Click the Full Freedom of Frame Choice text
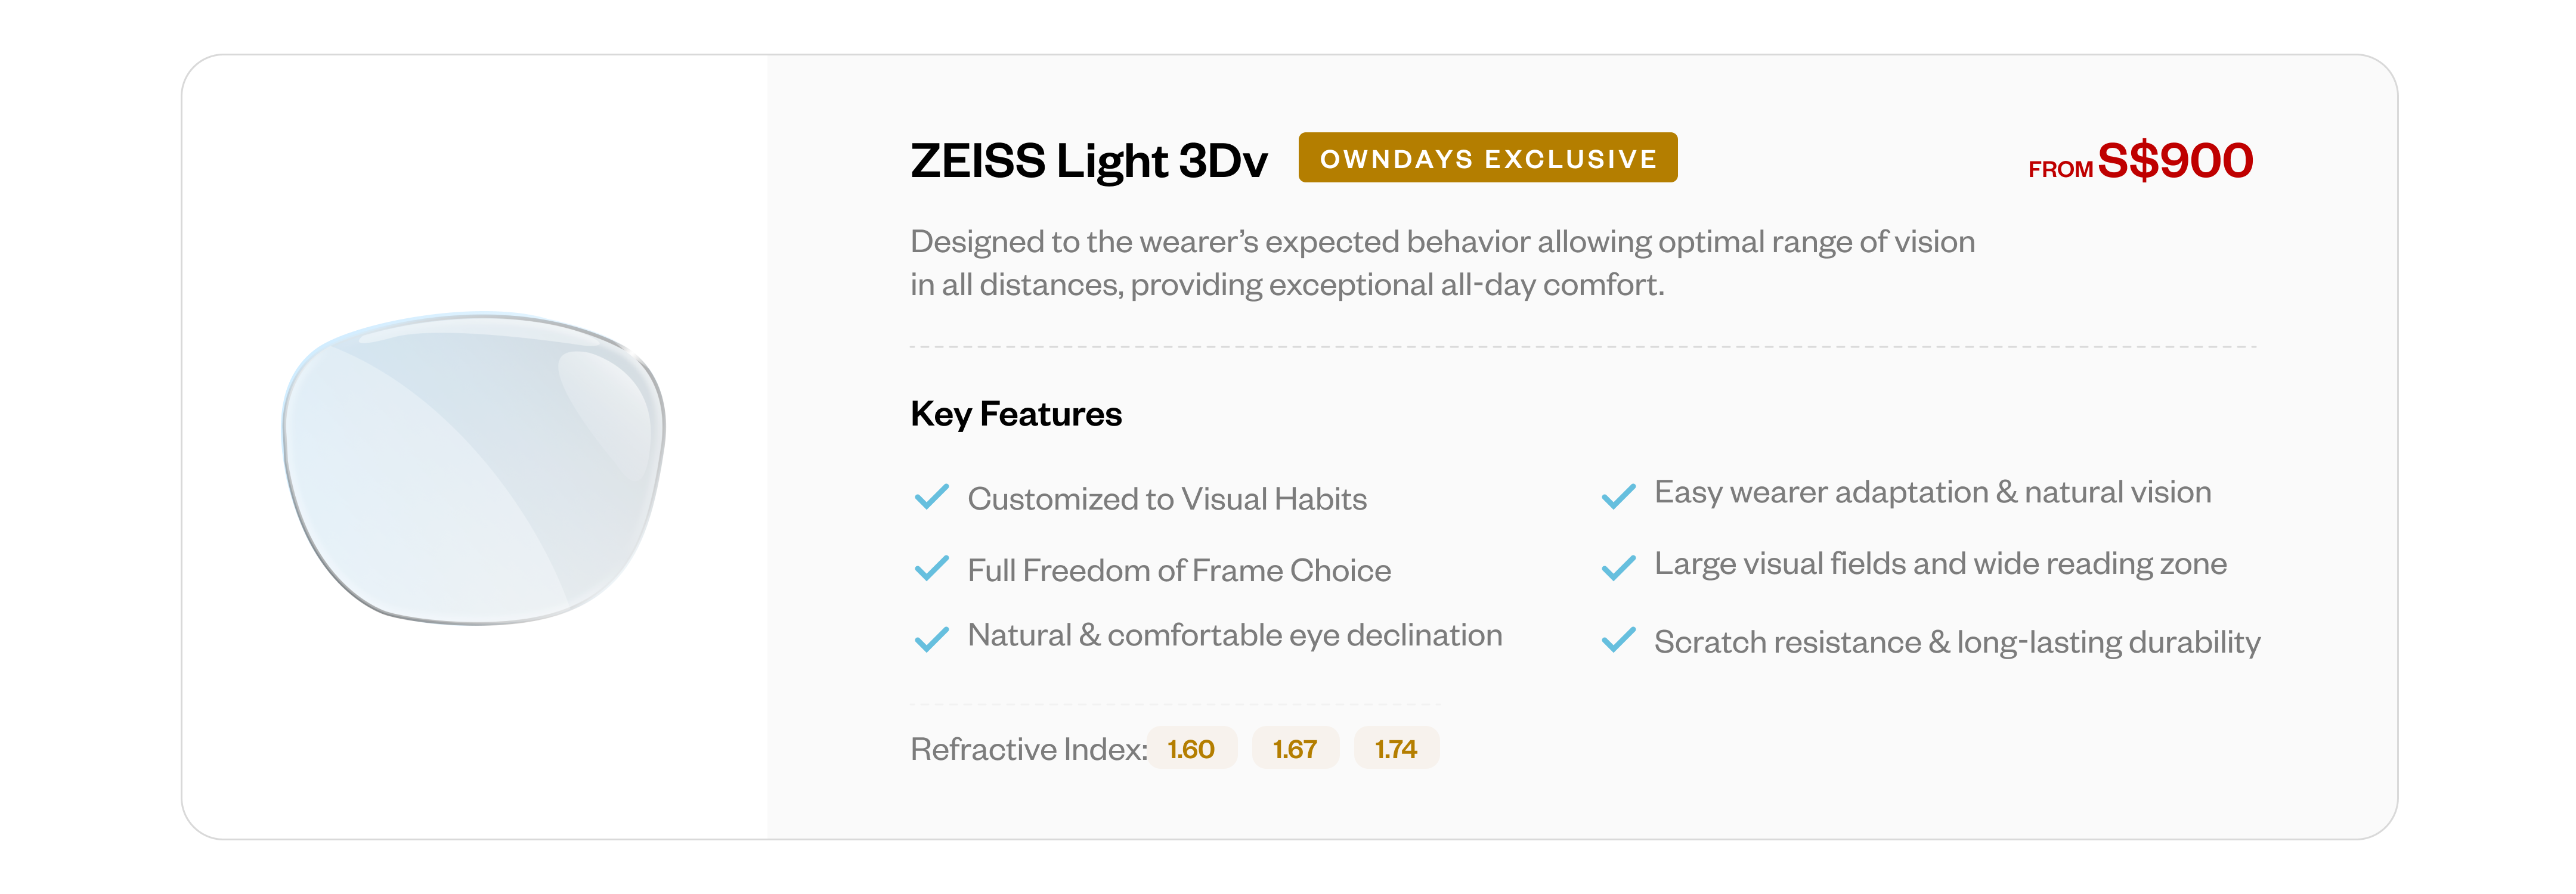This screenshot has width=2576, height=894. tap(1178, 570)
